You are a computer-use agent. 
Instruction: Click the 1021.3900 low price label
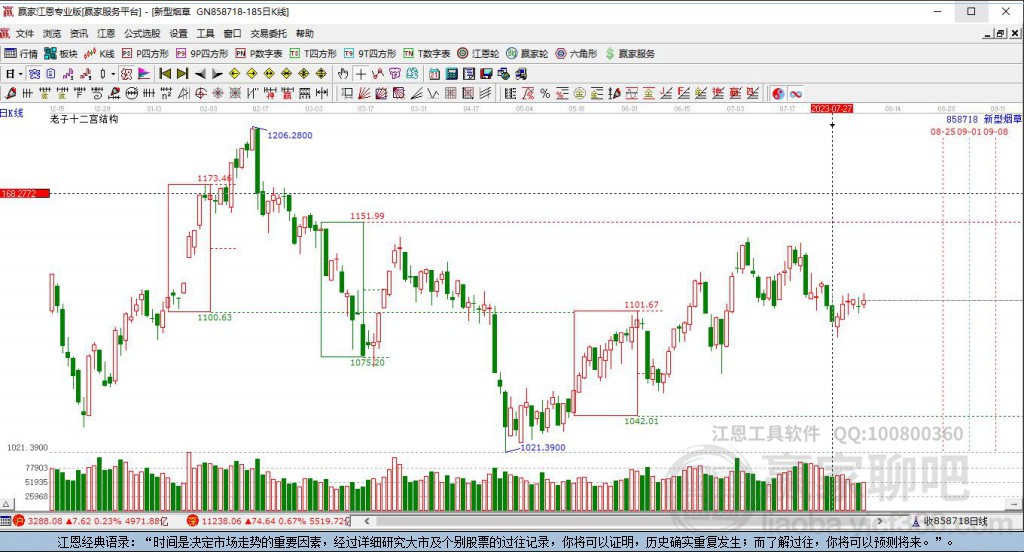point(543,447)
